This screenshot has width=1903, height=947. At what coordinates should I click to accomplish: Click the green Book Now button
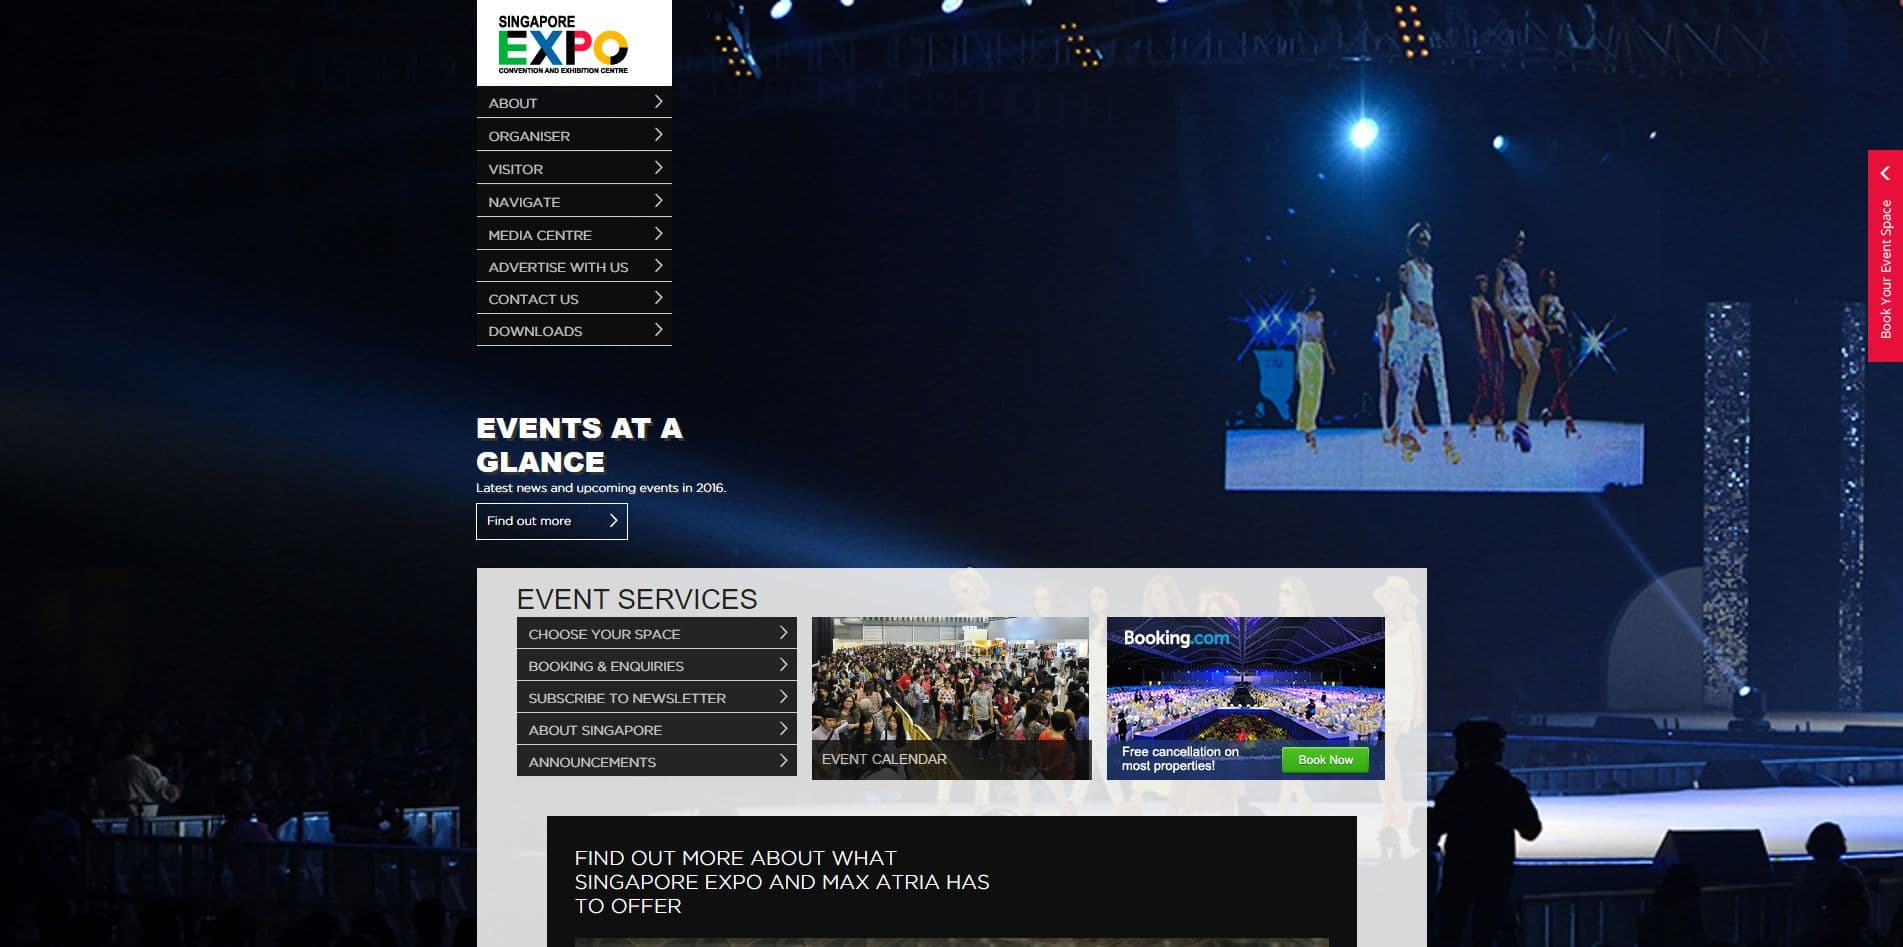pyautogui.click(x=1325, y=760)
